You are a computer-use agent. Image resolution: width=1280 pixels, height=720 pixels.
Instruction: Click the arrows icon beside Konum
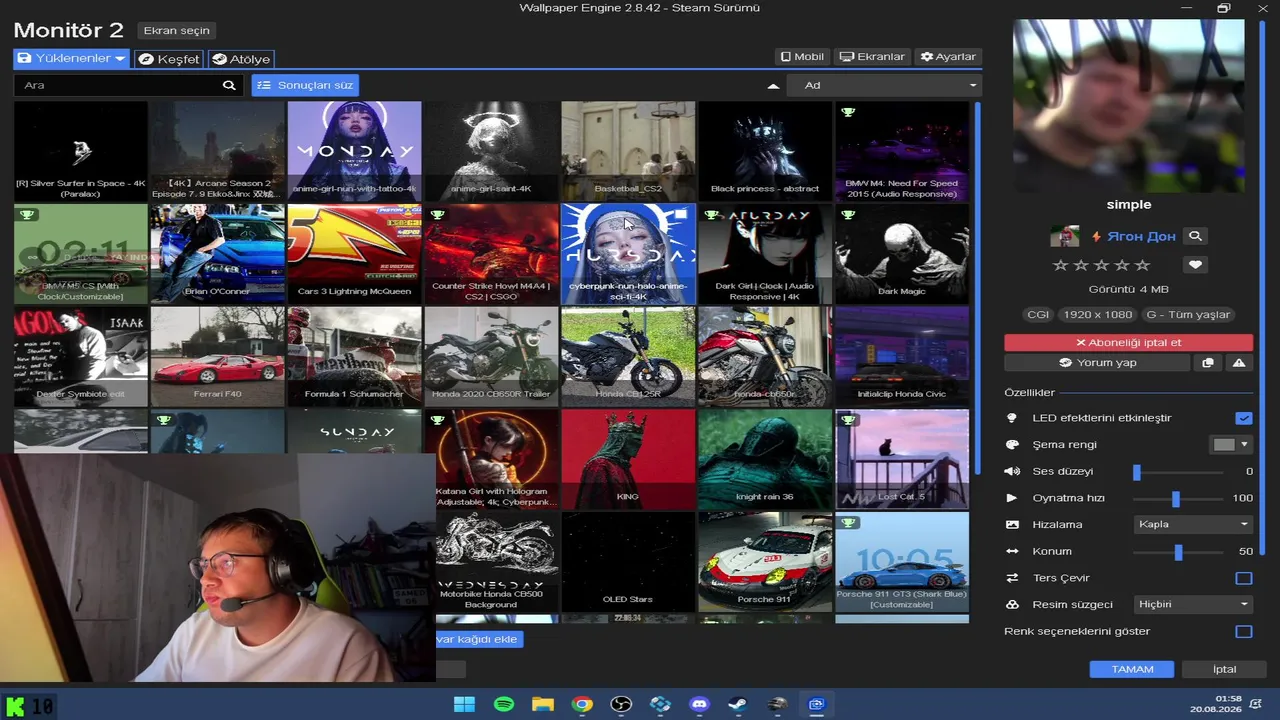pyautogui.click(x=1012, y=551)
